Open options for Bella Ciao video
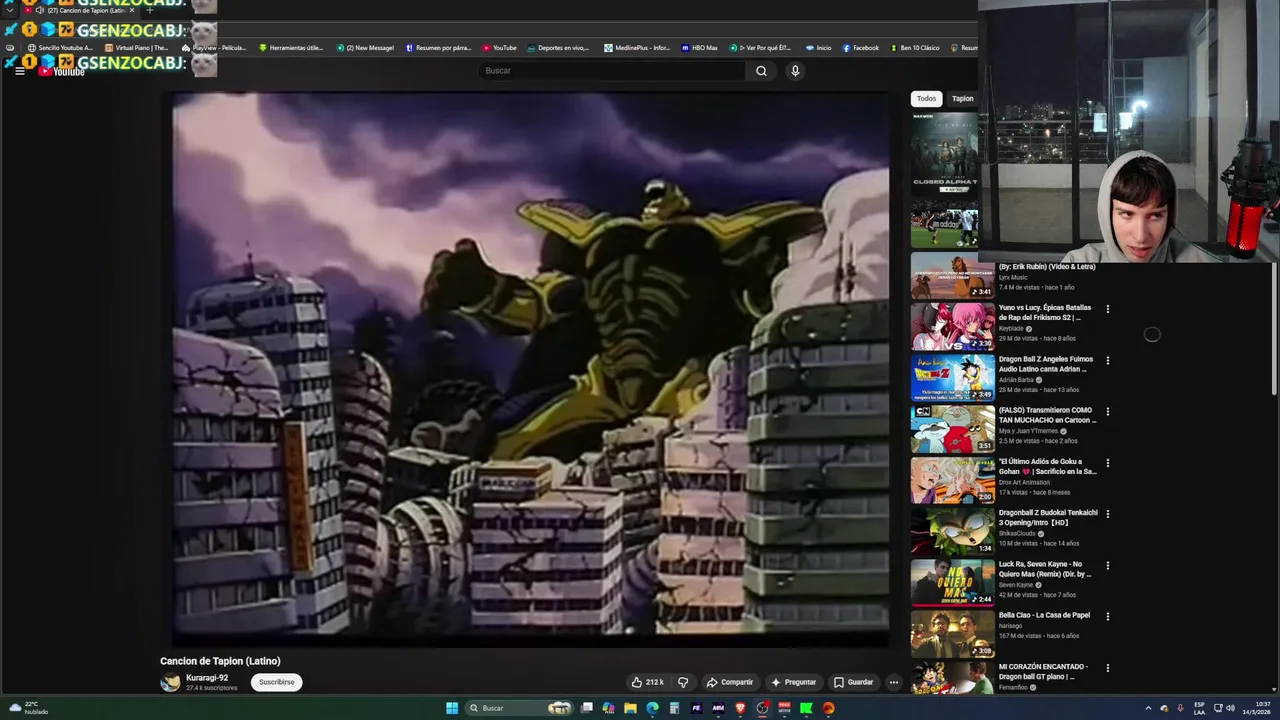This screenshot has width=1280, height=720. pos(1107,616)
